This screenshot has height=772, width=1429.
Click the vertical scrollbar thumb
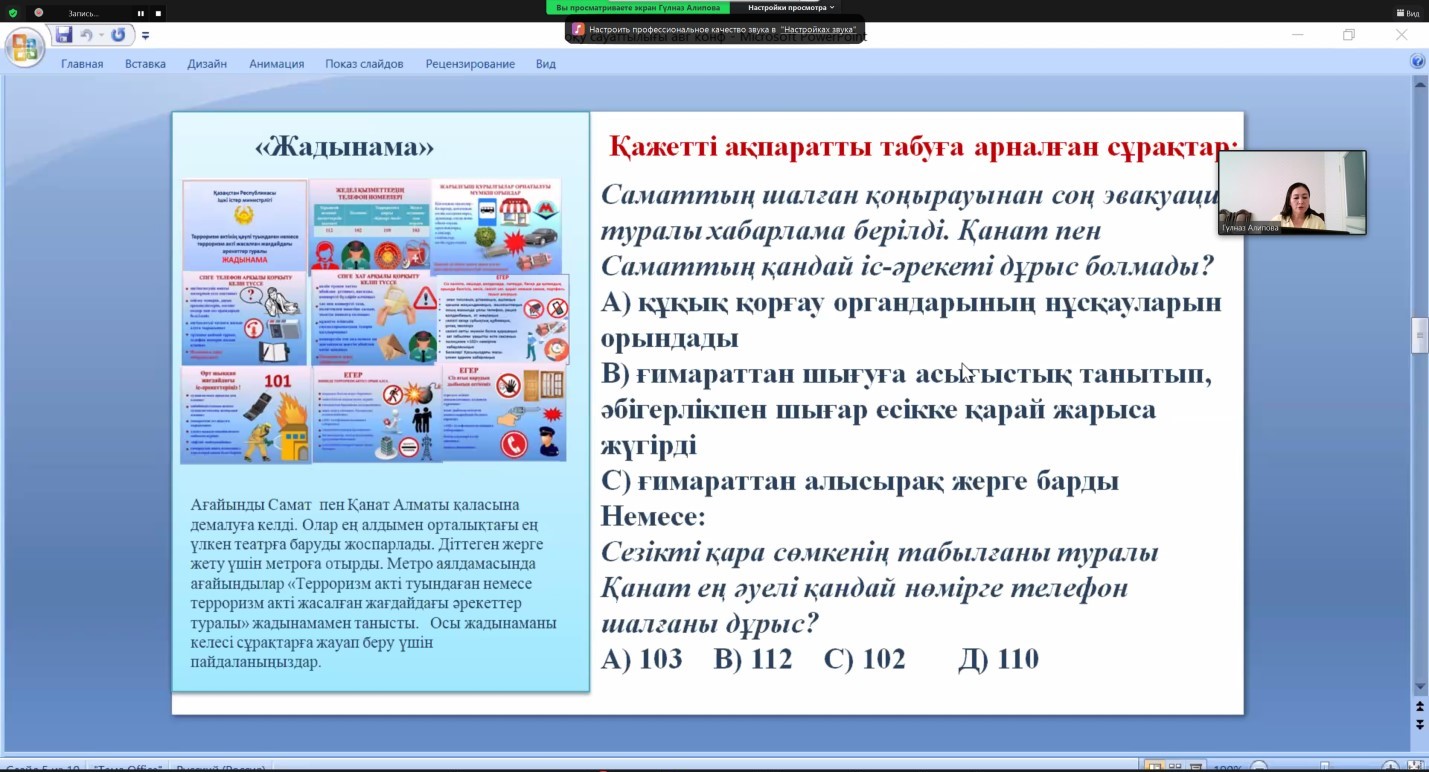click(1419, 335)
